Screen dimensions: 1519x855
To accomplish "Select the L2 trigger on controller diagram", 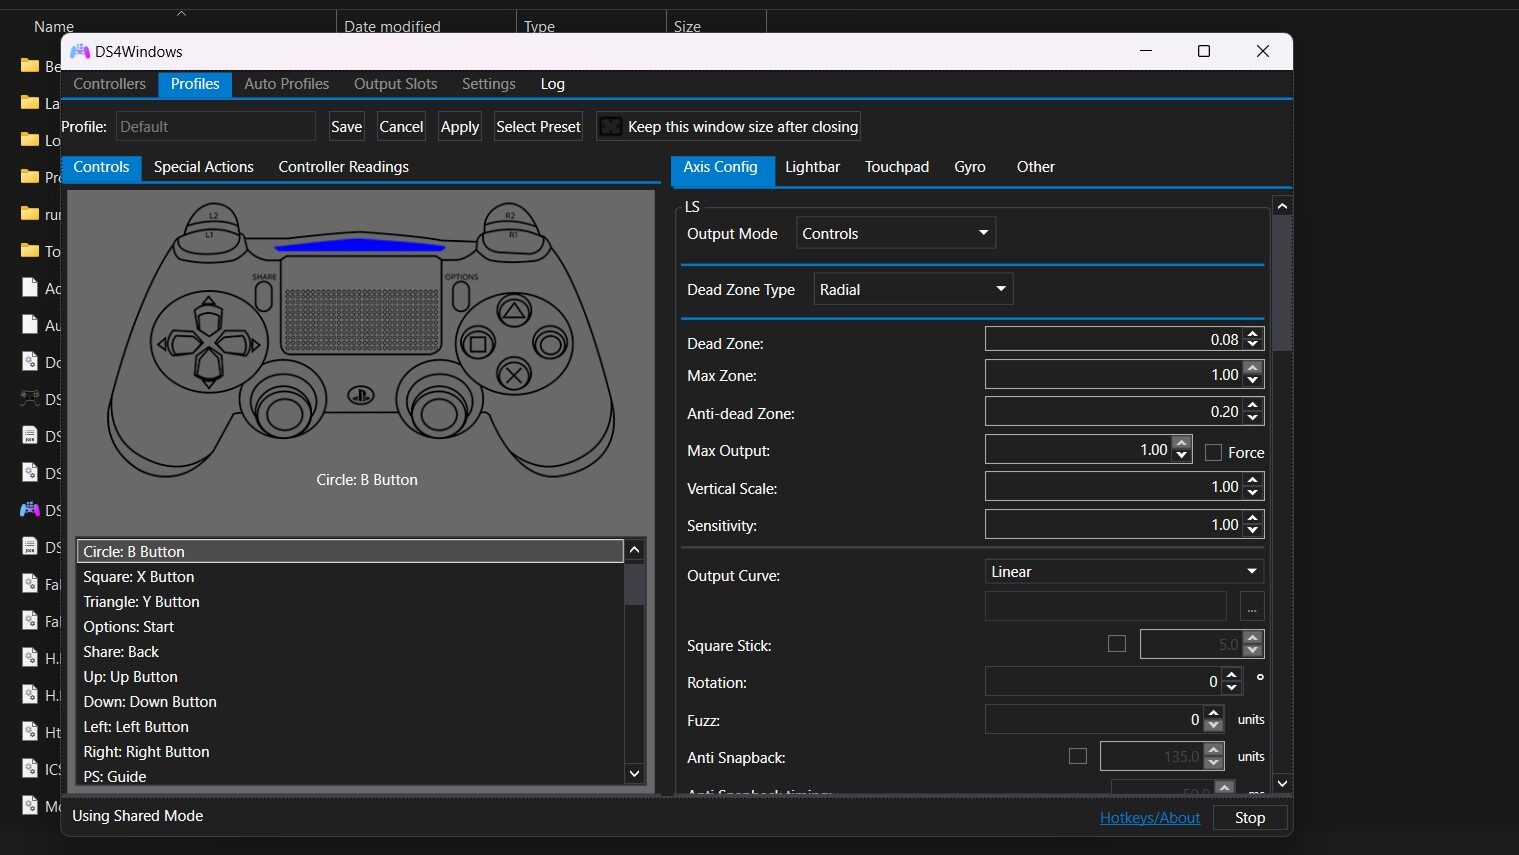I will (x=214, y=216).
